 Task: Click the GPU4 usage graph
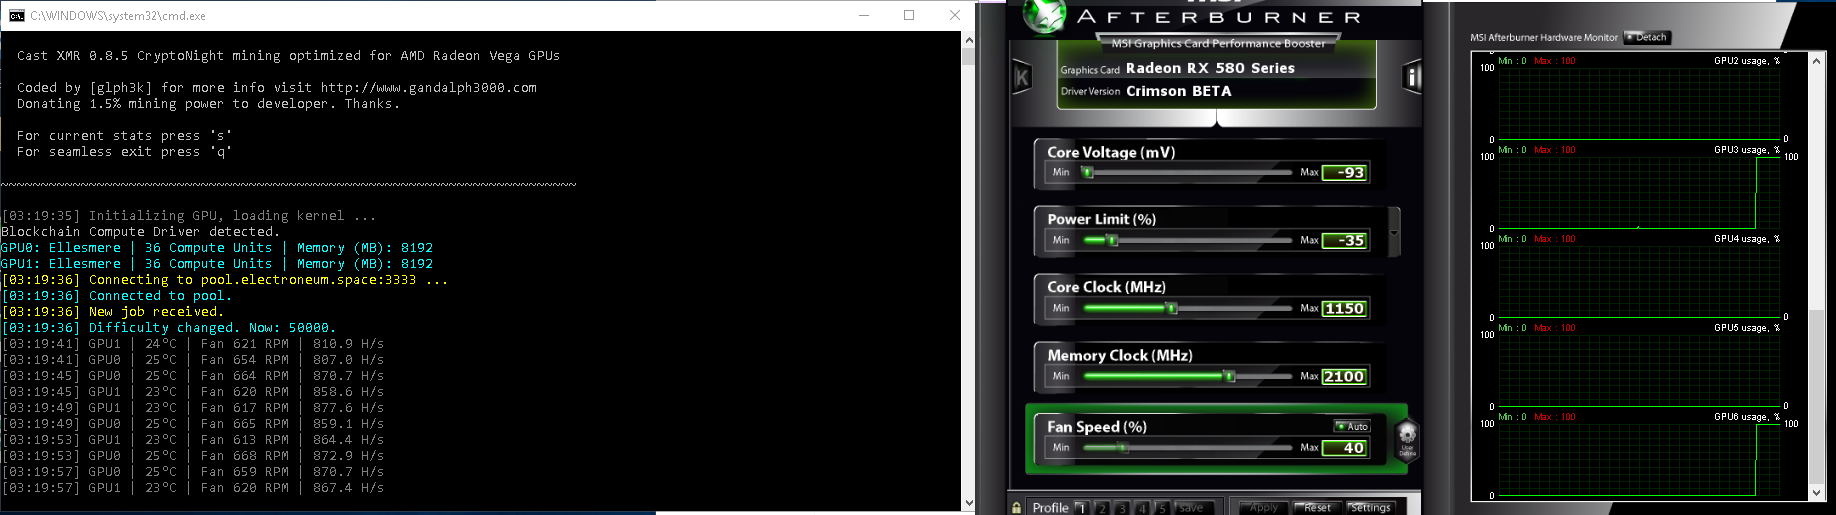pos(1639,281)
